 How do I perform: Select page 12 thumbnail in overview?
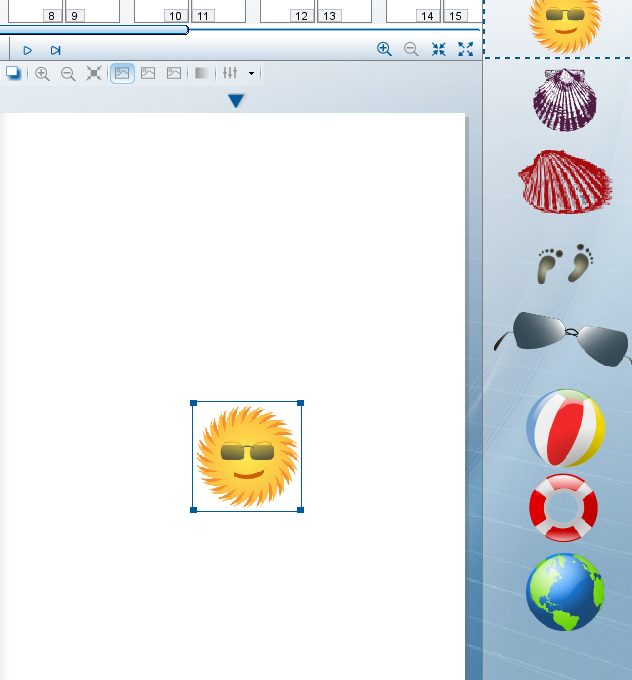[287, 11]
